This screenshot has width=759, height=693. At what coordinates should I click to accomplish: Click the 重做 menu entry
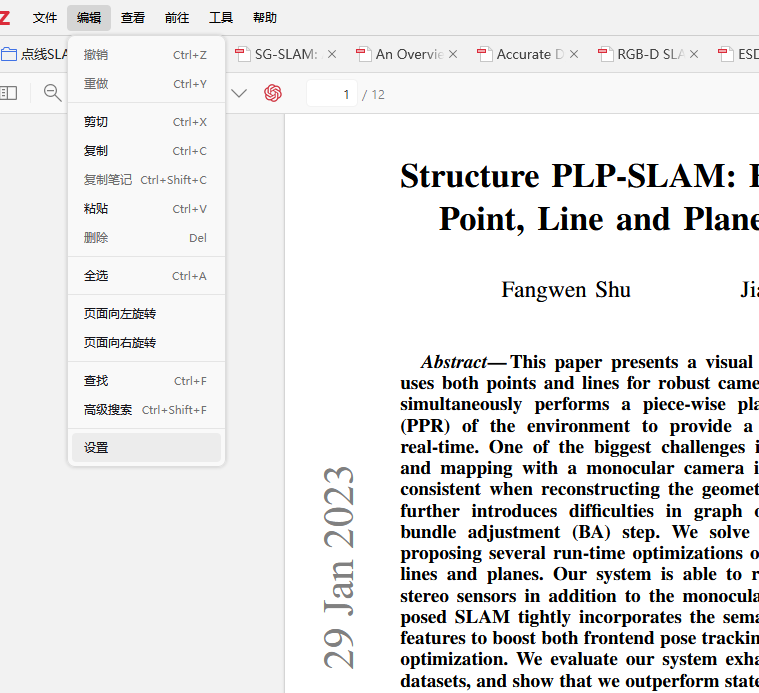pyautogui.click(x=146, y=84)
